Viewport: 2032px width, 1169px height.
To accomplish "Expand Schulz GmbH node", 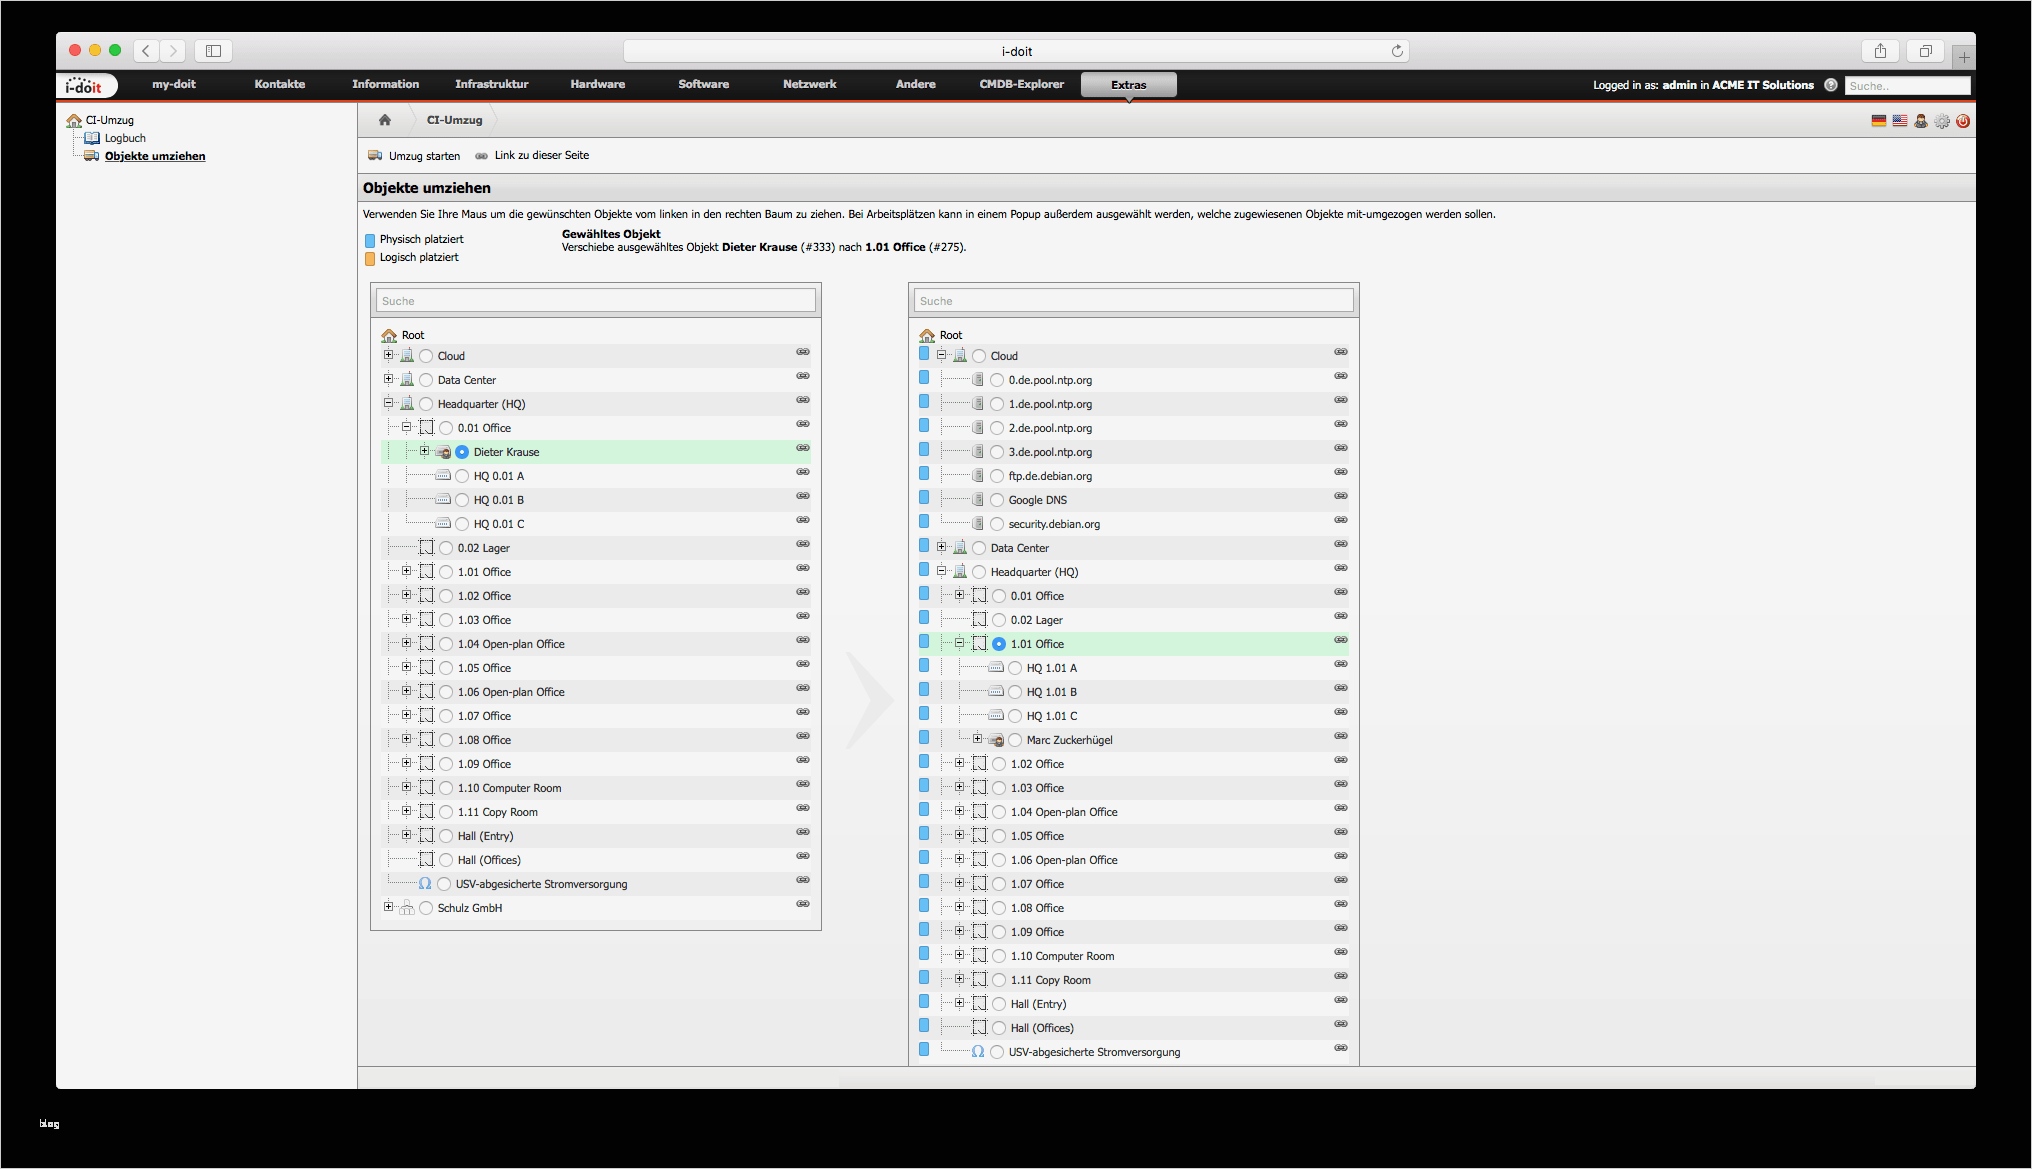I will click(x=389, y=907).
